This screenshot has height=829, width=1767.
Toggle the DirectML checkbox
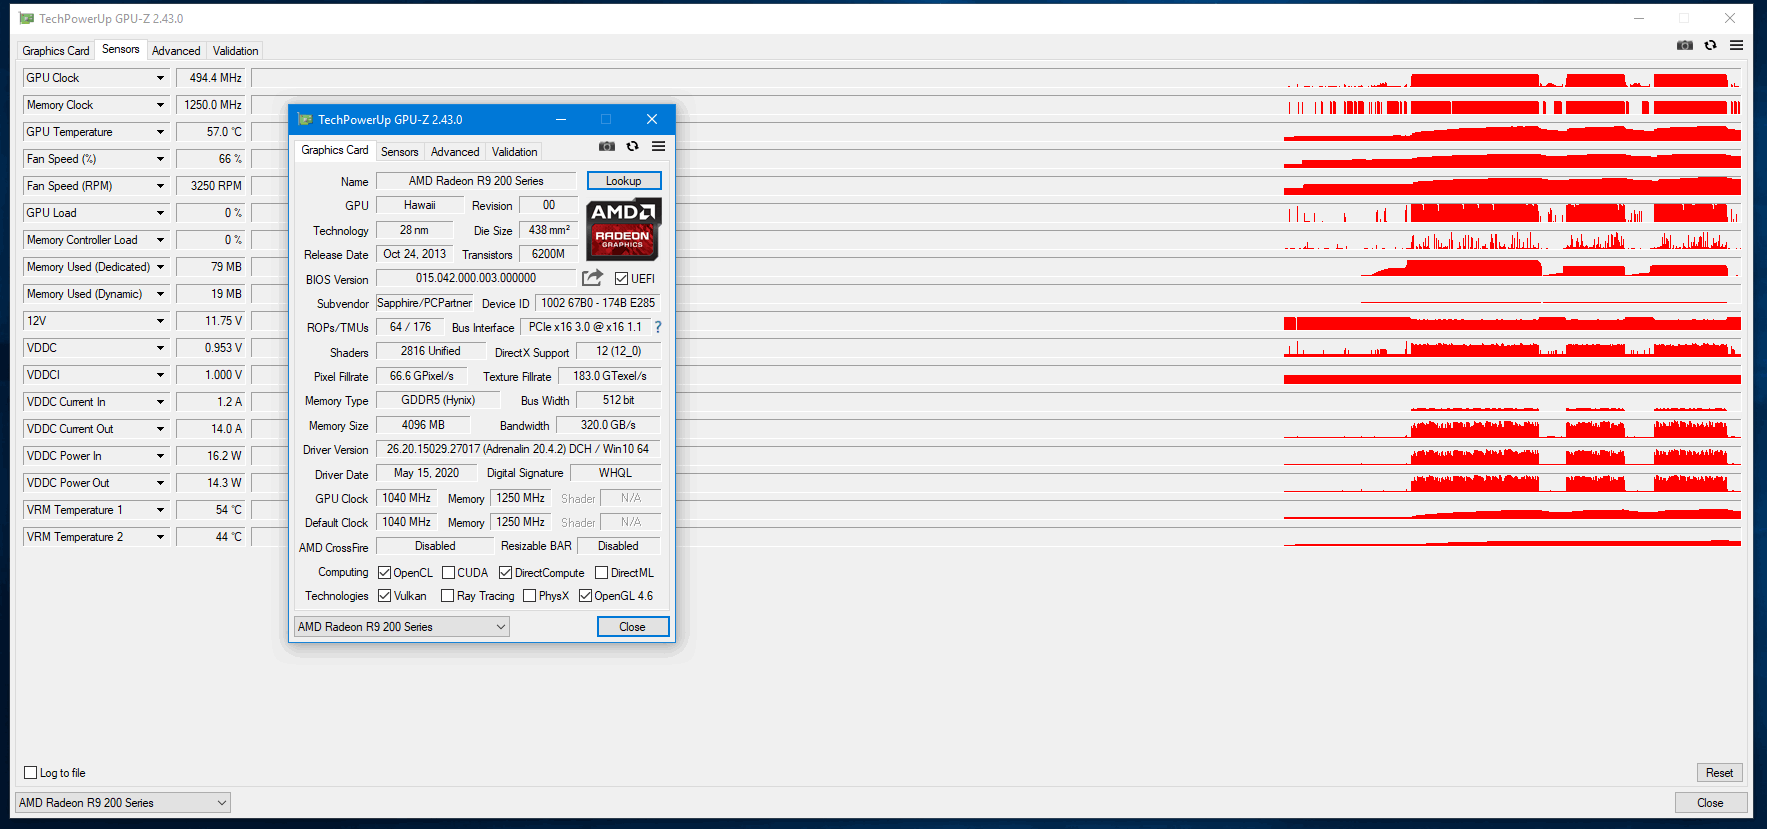(x=601, y=573)
